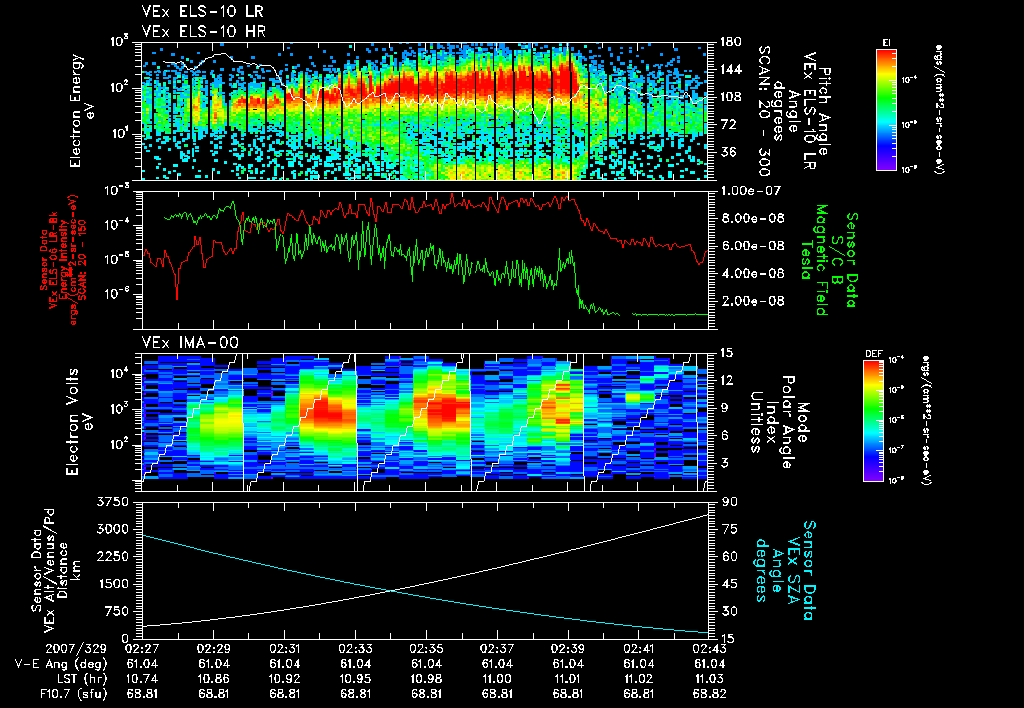Click the 'SCAN: 20 - 300' label
Screen dimensions: 1024x708
click(x=764, y=110)
